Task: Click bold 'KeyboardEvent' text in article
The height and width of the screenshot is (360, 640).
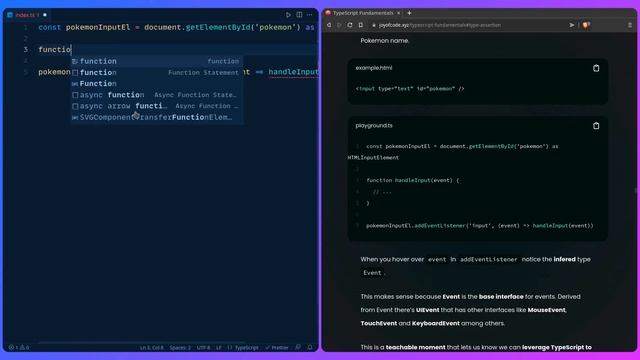Action: [436, 323]
